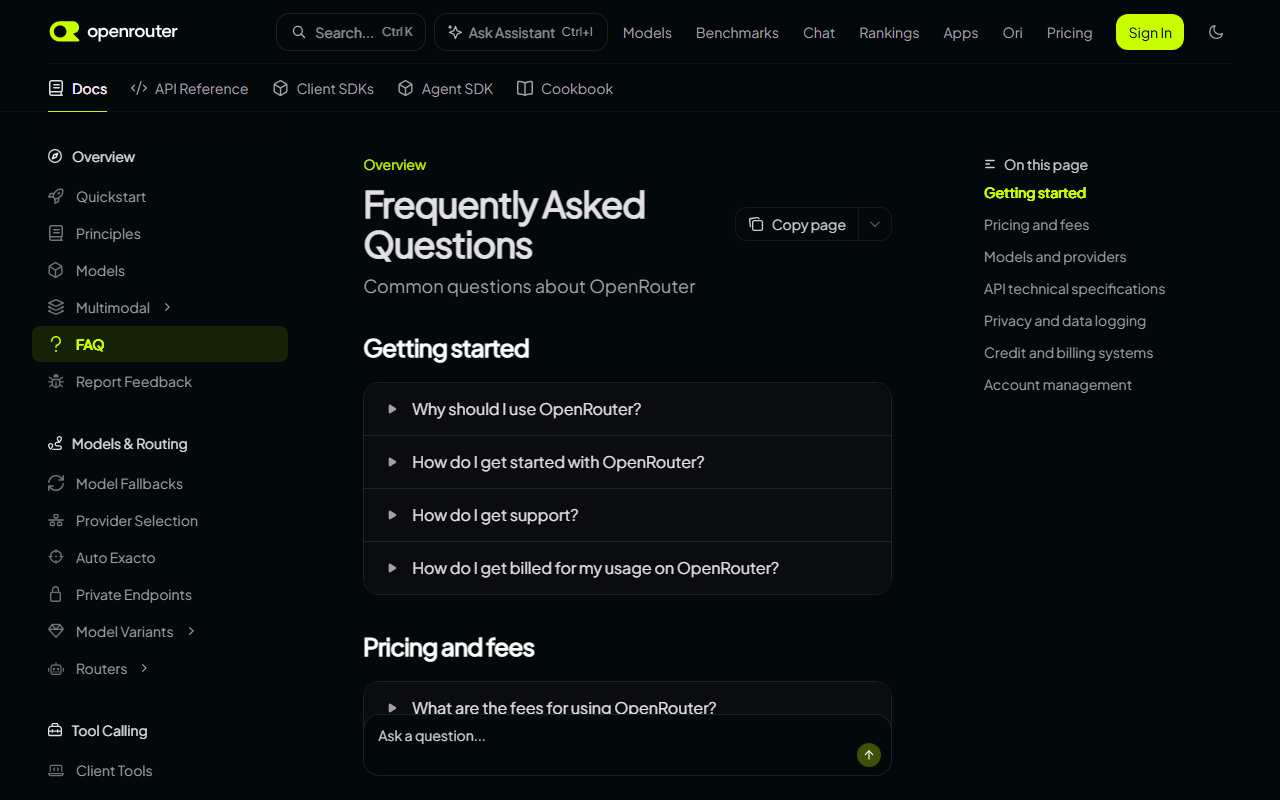Click the diamond icon beside Model Variants
The height and width of the screenshot is (800, 1280).
tap(56, 632)
